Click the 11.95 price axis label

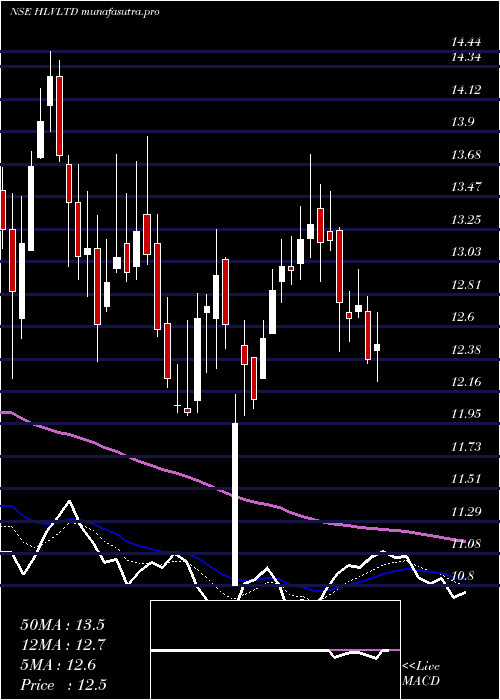pos(466,414)
